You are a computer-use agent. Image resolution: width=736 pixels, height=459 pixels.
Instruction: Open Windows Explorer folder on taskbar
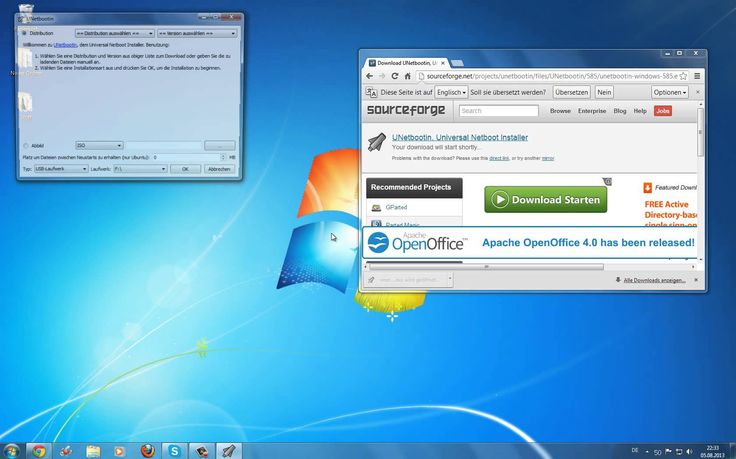coord(93,451)
